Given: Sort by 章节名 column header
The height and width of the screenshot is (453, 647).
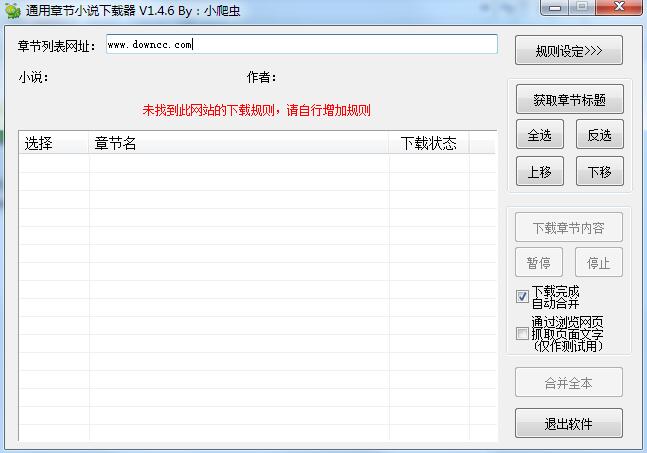Looking at the screenshot, I should pyautogui.click(x=239, y=143).
